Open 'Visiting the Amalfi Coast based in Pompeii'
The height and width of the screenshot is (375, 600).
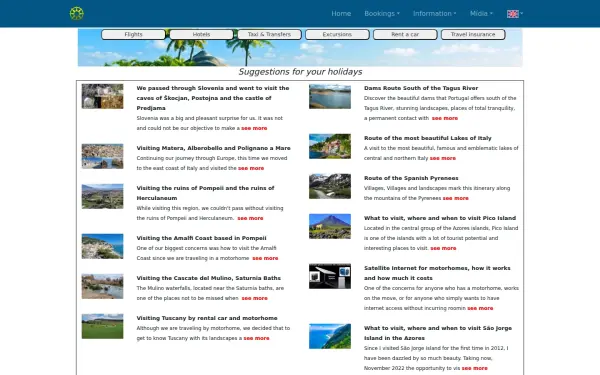[x=201, y=238]
